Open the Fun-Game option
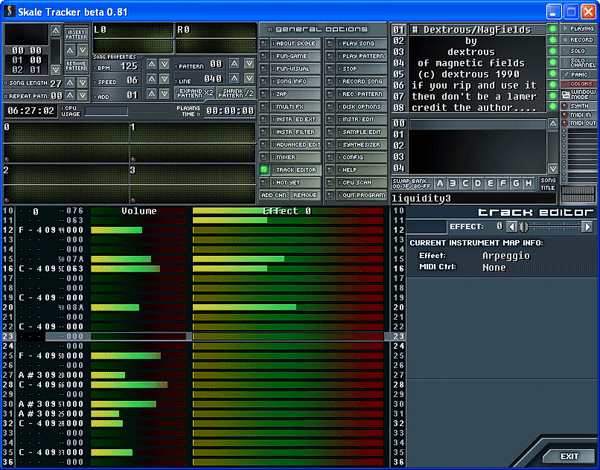 click(x=295, y=56)
